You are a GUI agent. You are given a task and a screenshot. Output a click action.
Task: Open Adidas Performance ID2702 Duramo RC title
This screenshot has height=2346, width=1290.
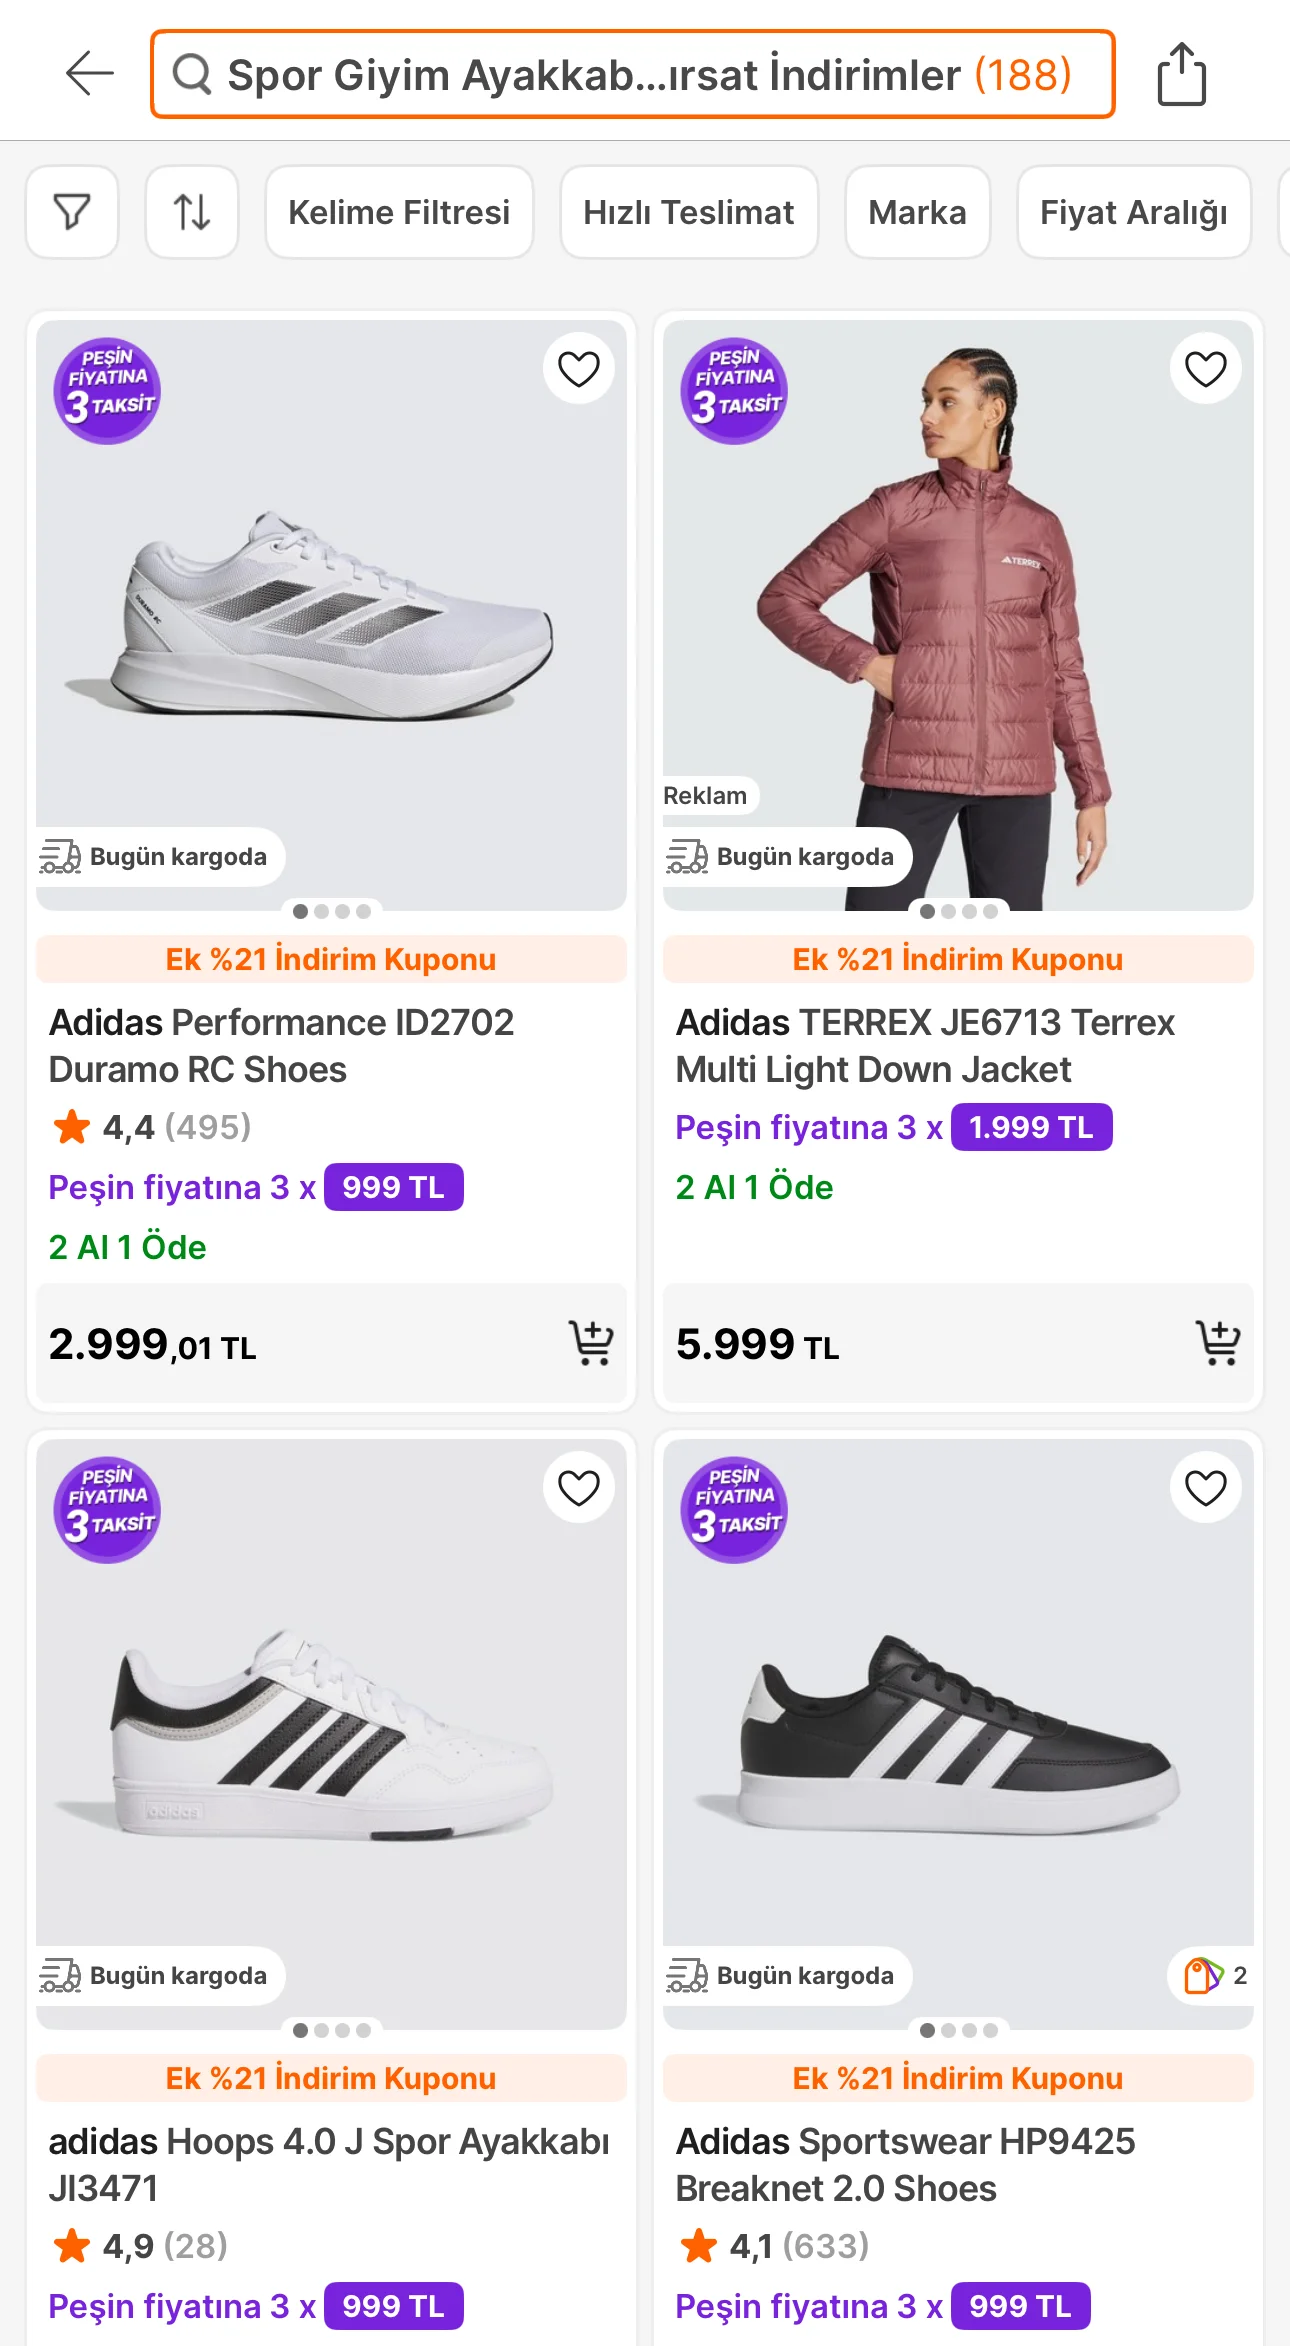point(282,1046)
